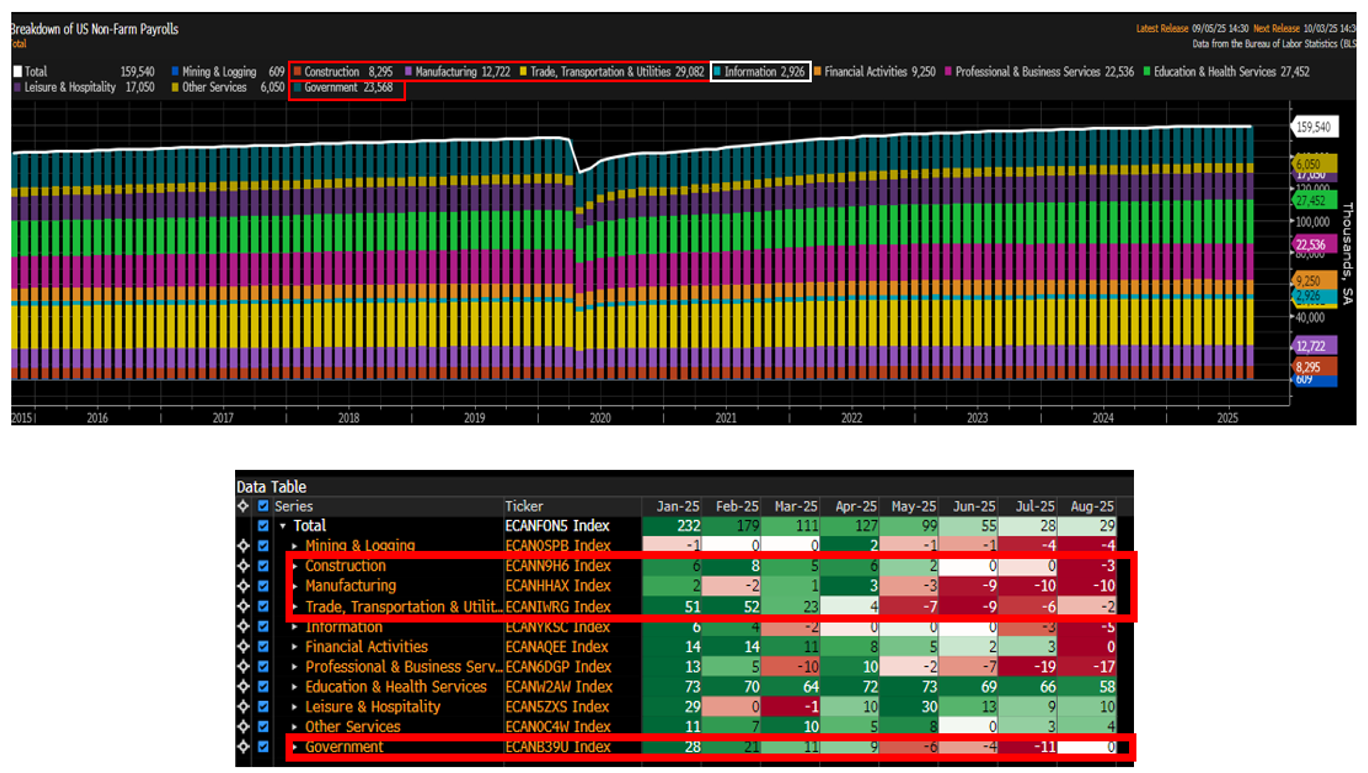Click the Financial Activities orange legend marker
1368x773 pixels.
coord(817,72)
